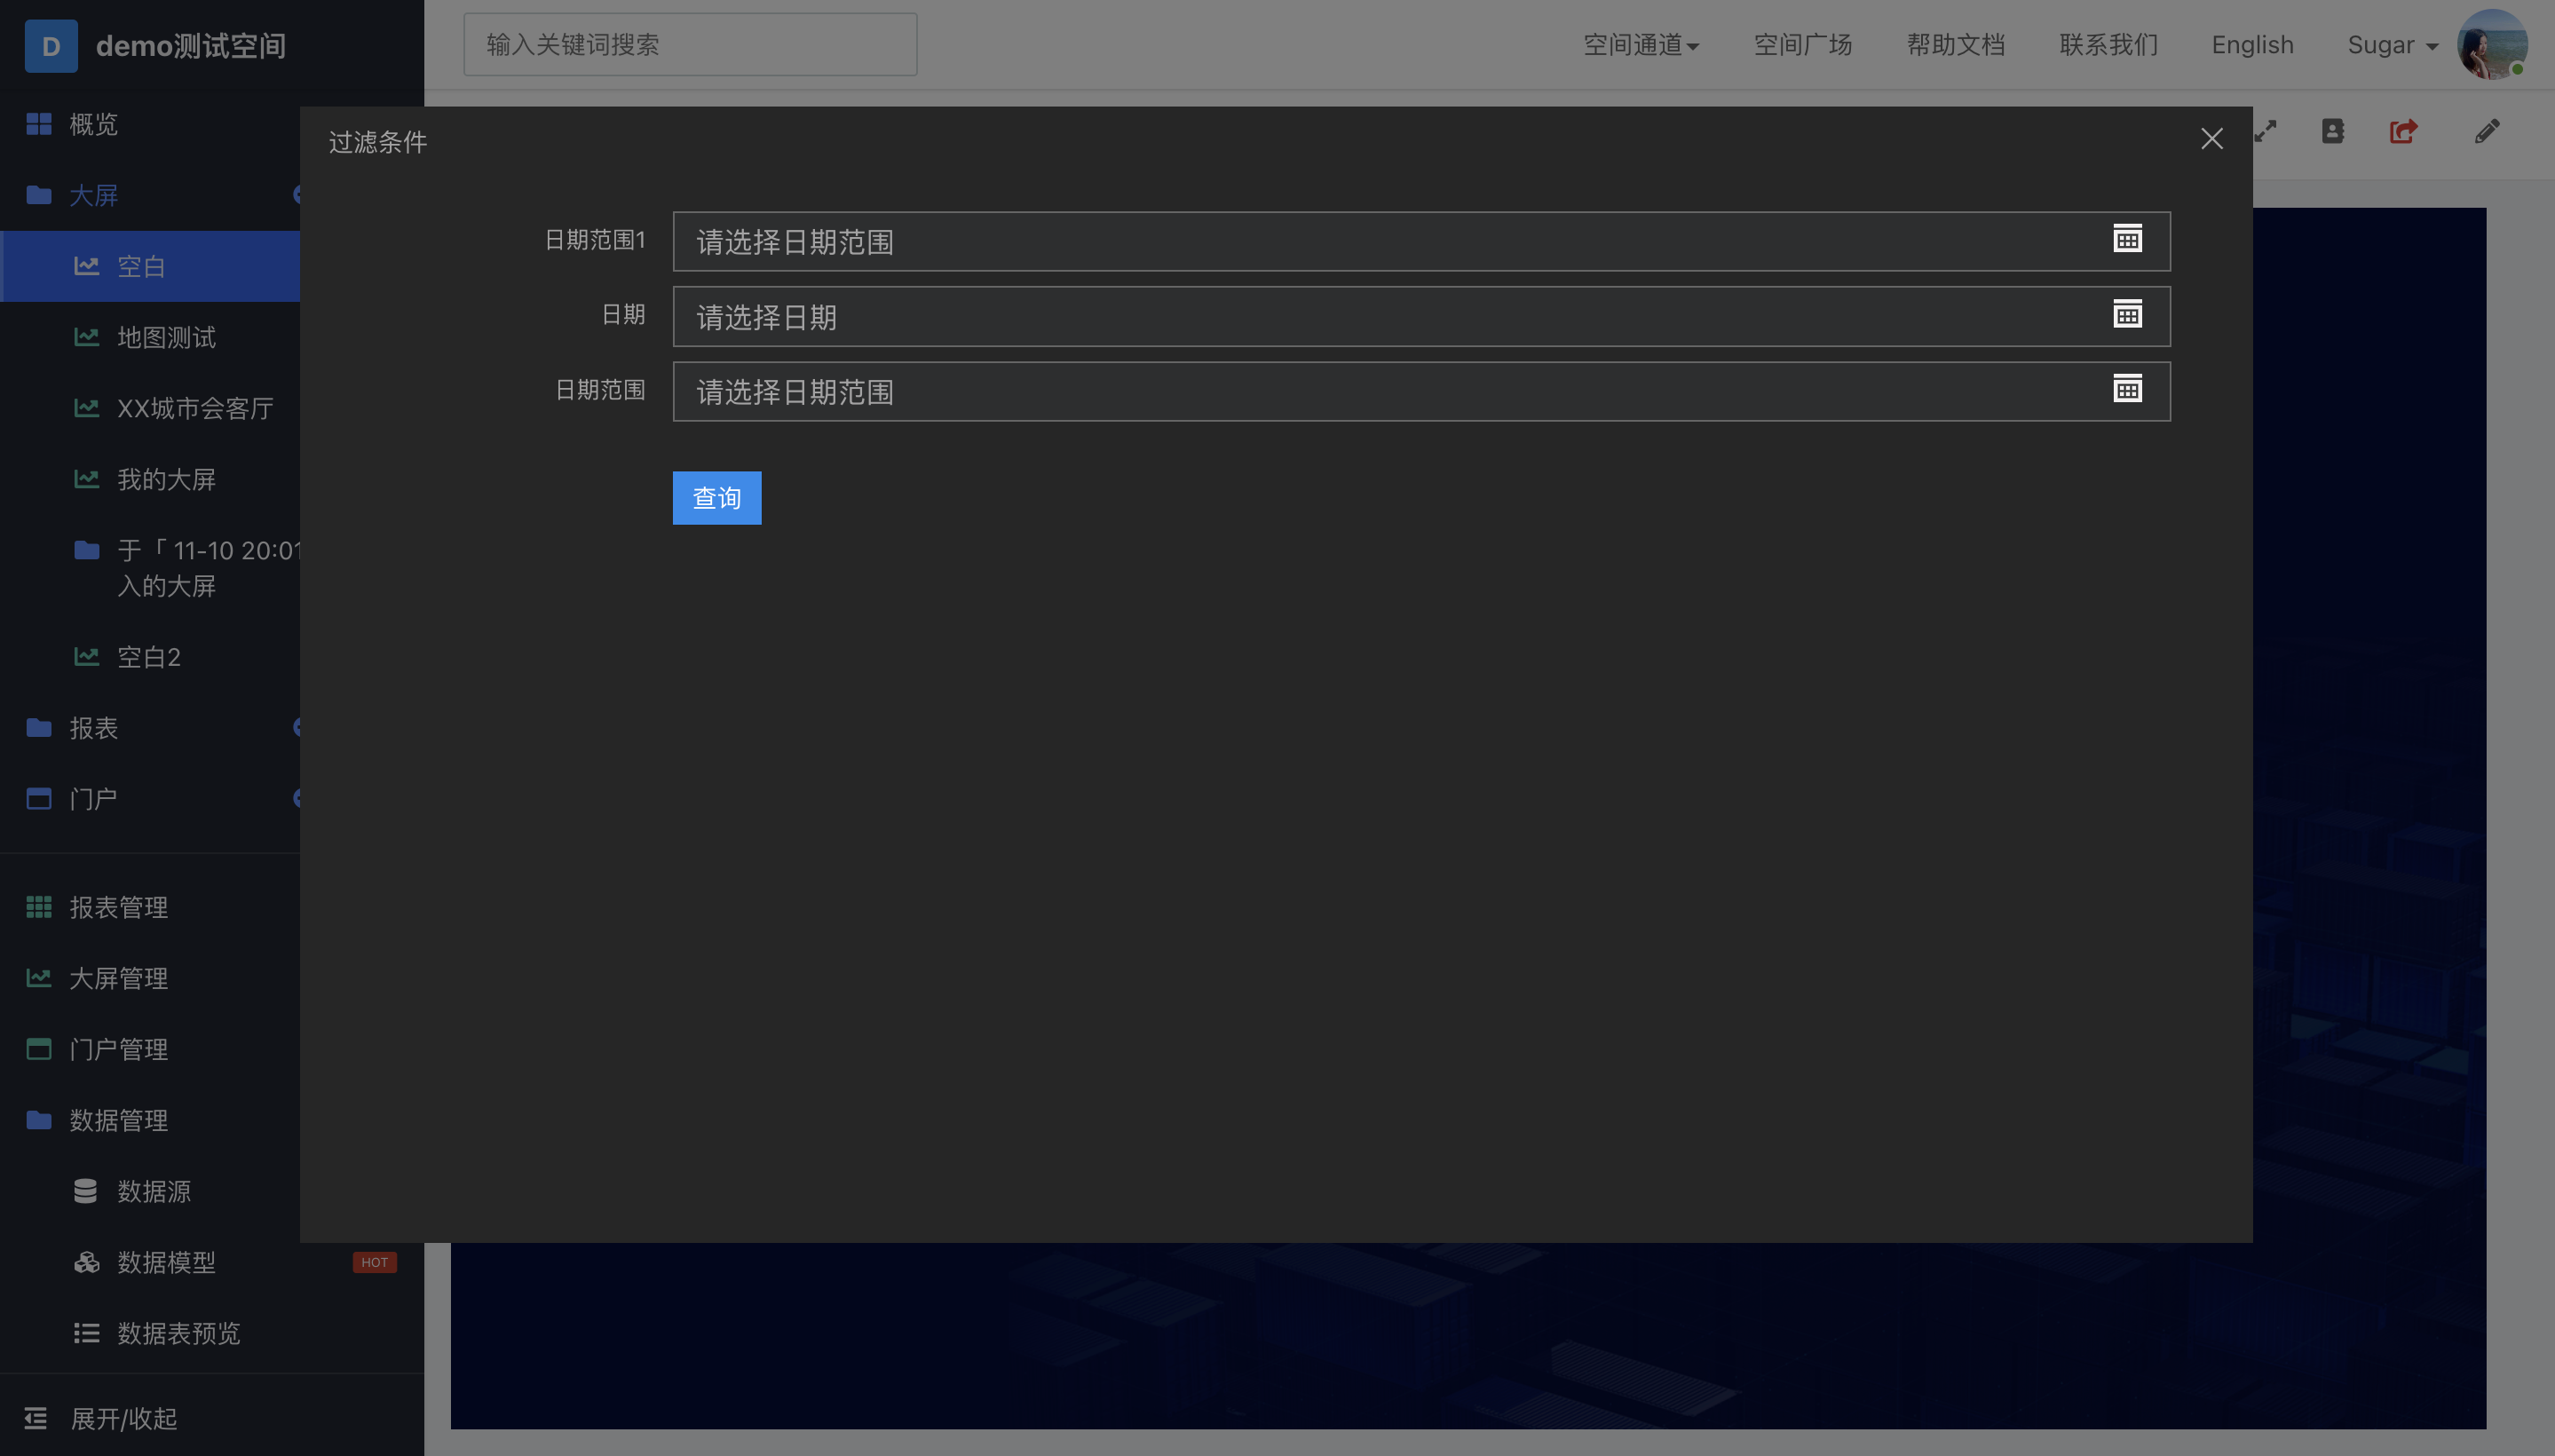
Task: Click the 展开/收起 collapse sidebar icon
Action: (x=35, y=1418)
